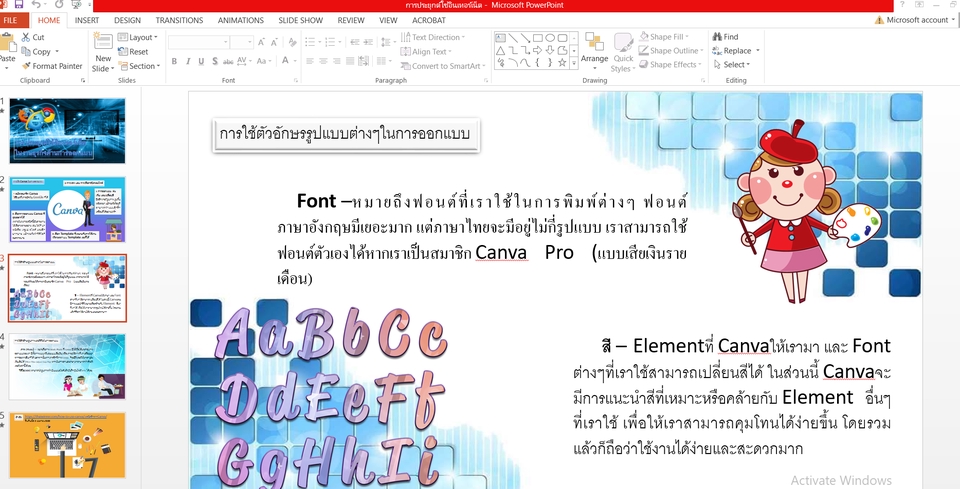Image resolution: width=960 pixels, height=489 pixels.
Task: Justify the paragraph text
Action: coord(350,61)
